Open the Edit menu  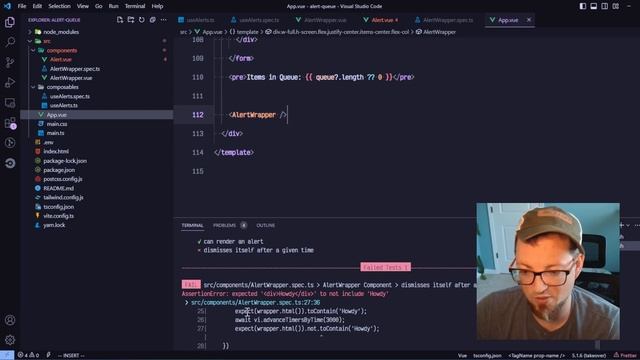tap(37, 6)
